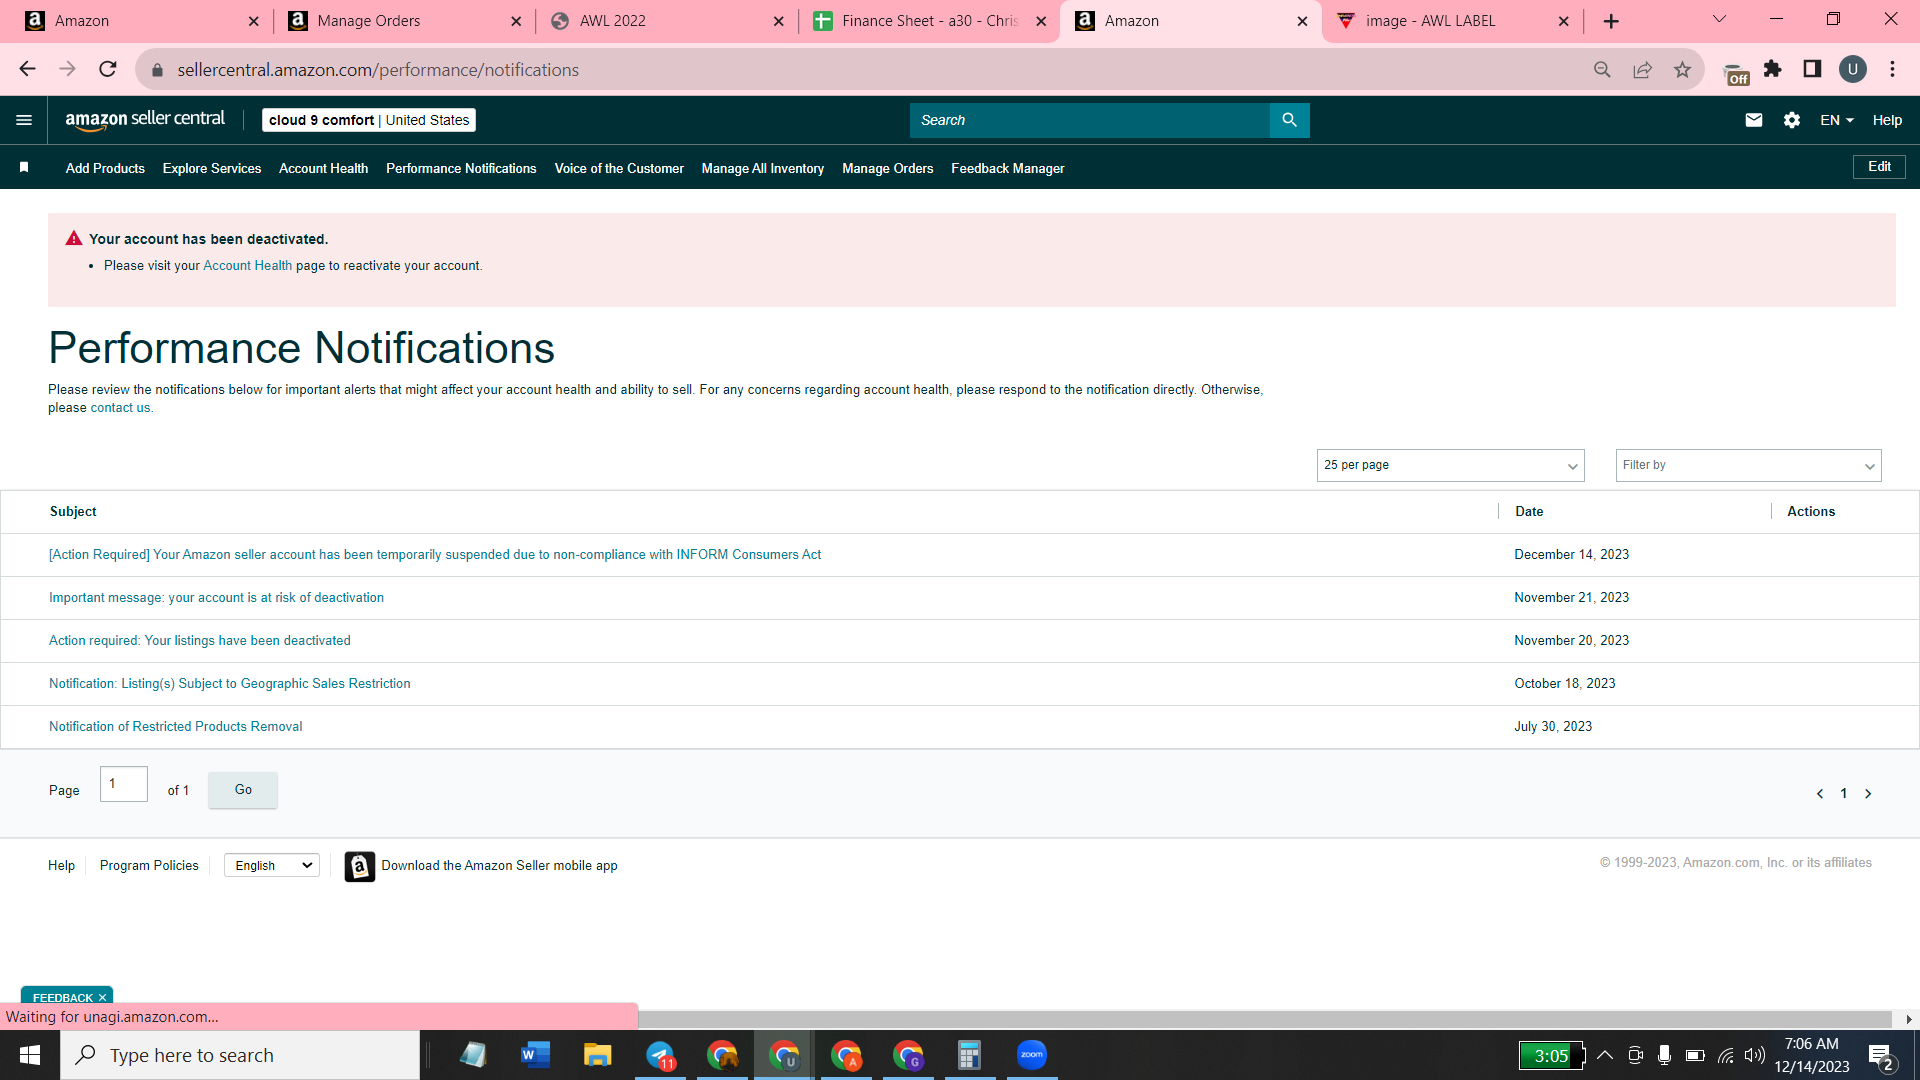Viewport: 1920px width, 1080px height.
Task: Go to next page of notifications arrow
Action: 1868,794
